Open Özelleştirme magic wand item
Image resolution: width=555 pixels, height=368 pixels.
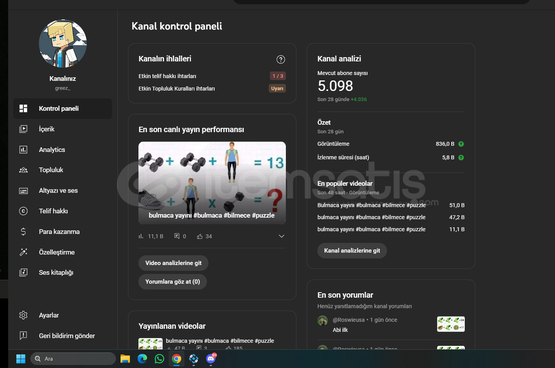(23, 252)
